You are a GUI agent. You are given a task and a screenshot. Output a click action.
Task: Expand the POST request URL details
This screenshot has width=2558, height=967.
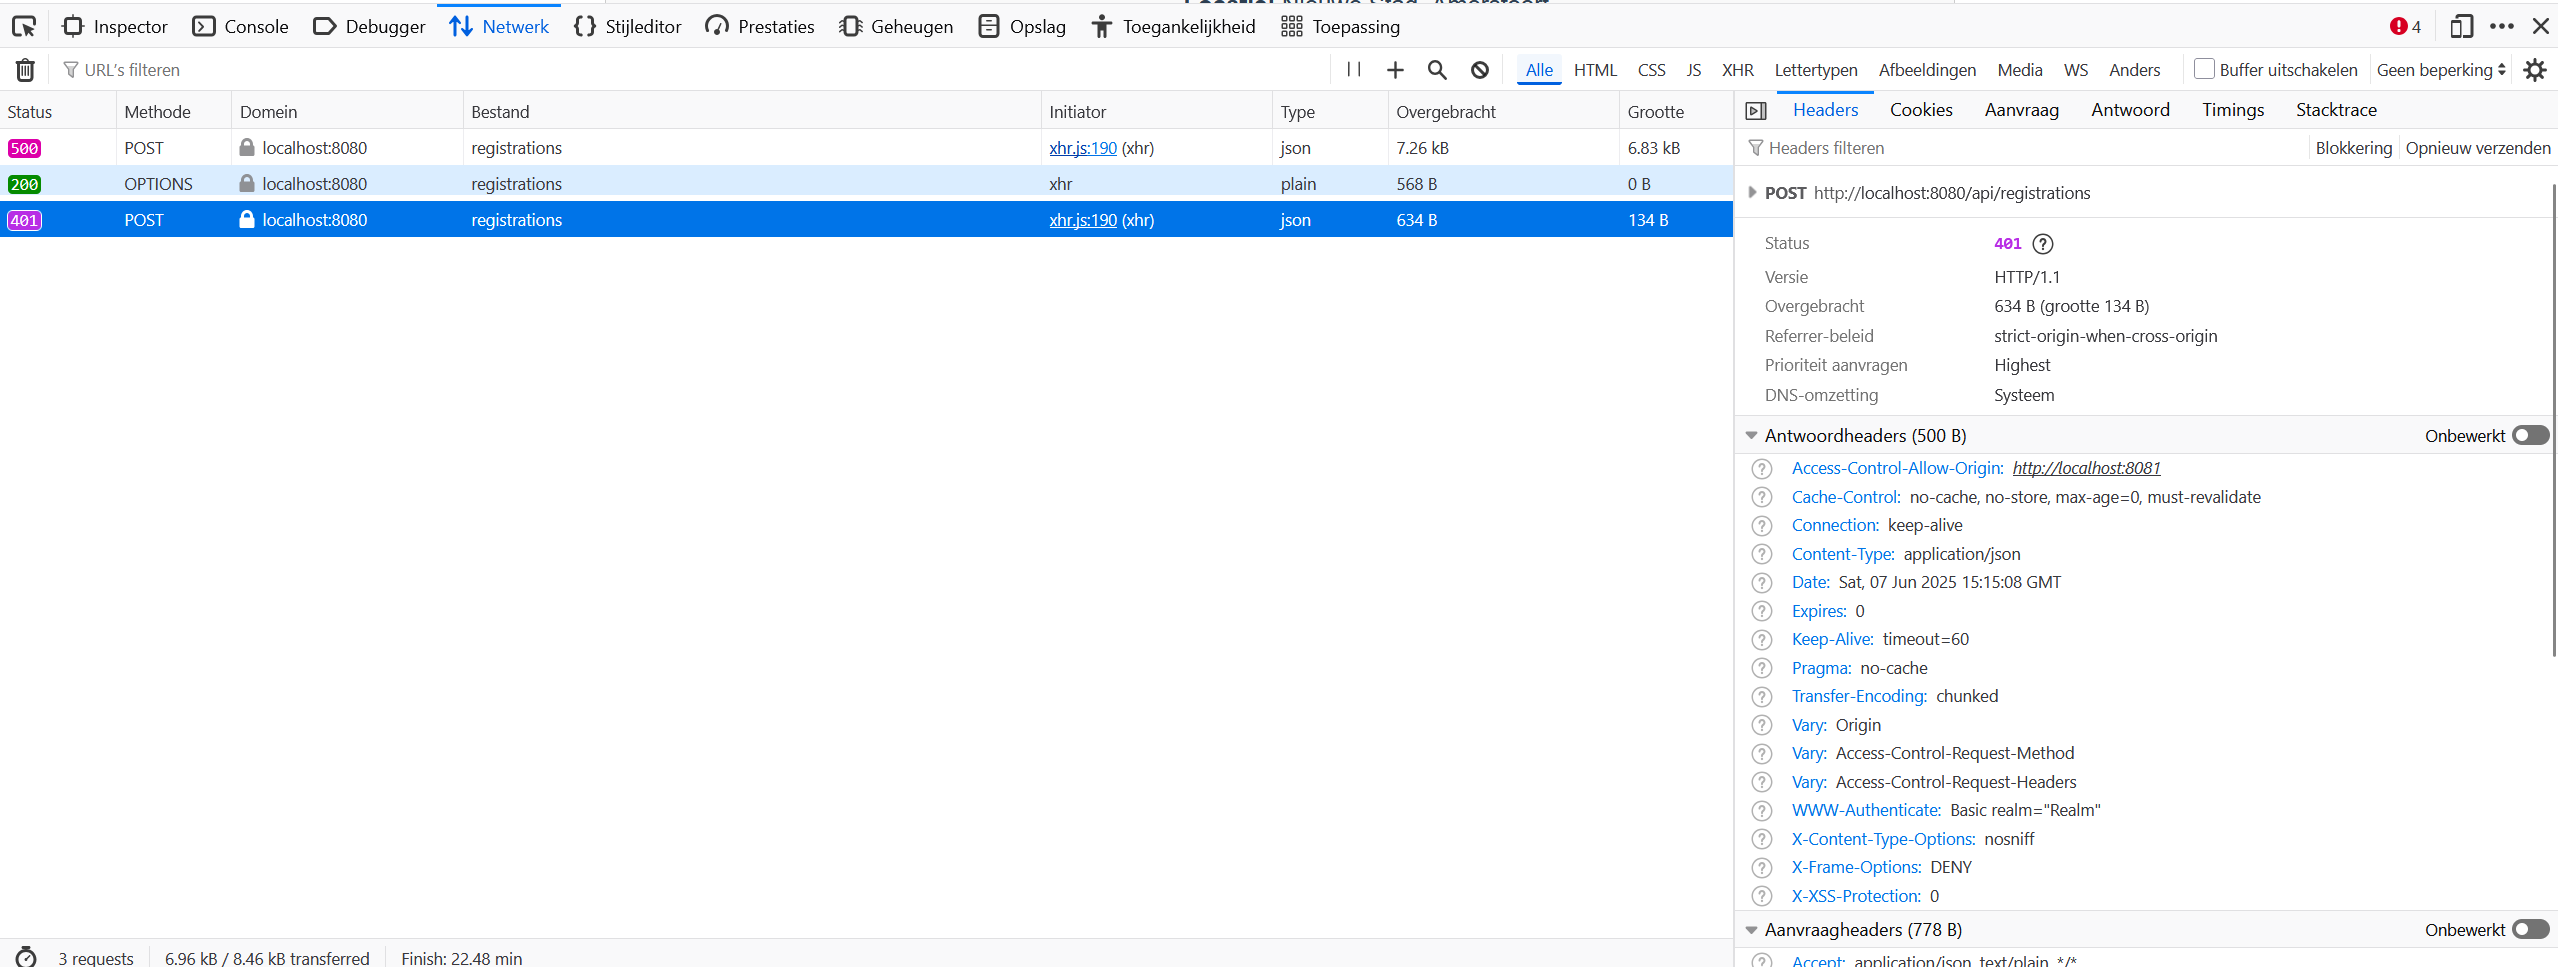click(x=1752, y=193)
